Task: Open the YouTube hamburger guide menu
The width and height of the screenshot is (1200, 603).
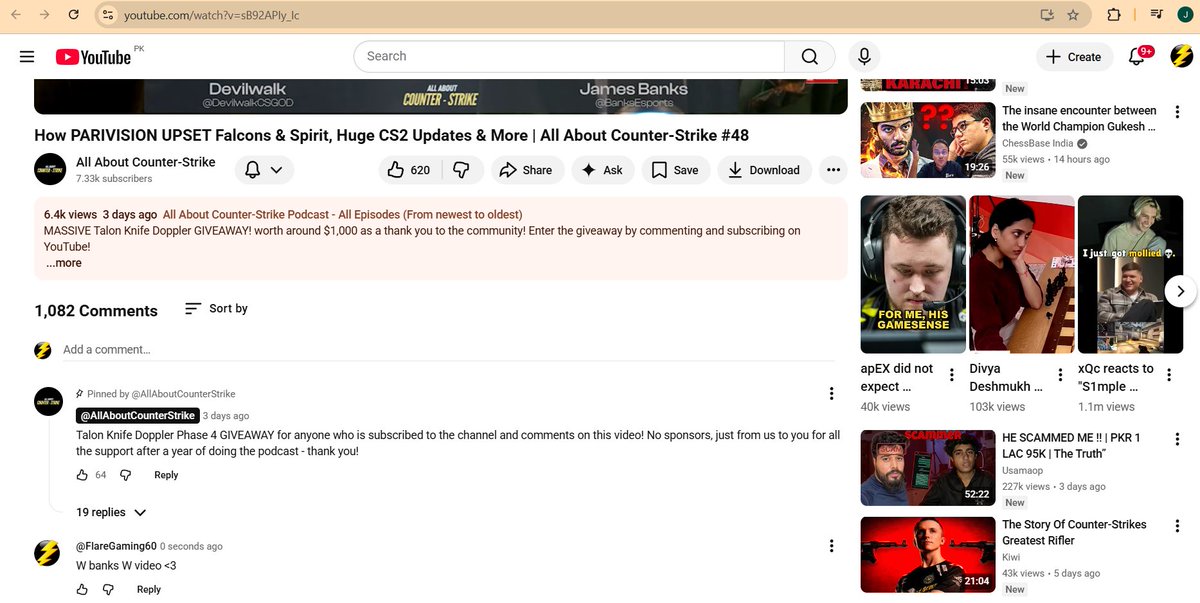Action: (27, 57)
